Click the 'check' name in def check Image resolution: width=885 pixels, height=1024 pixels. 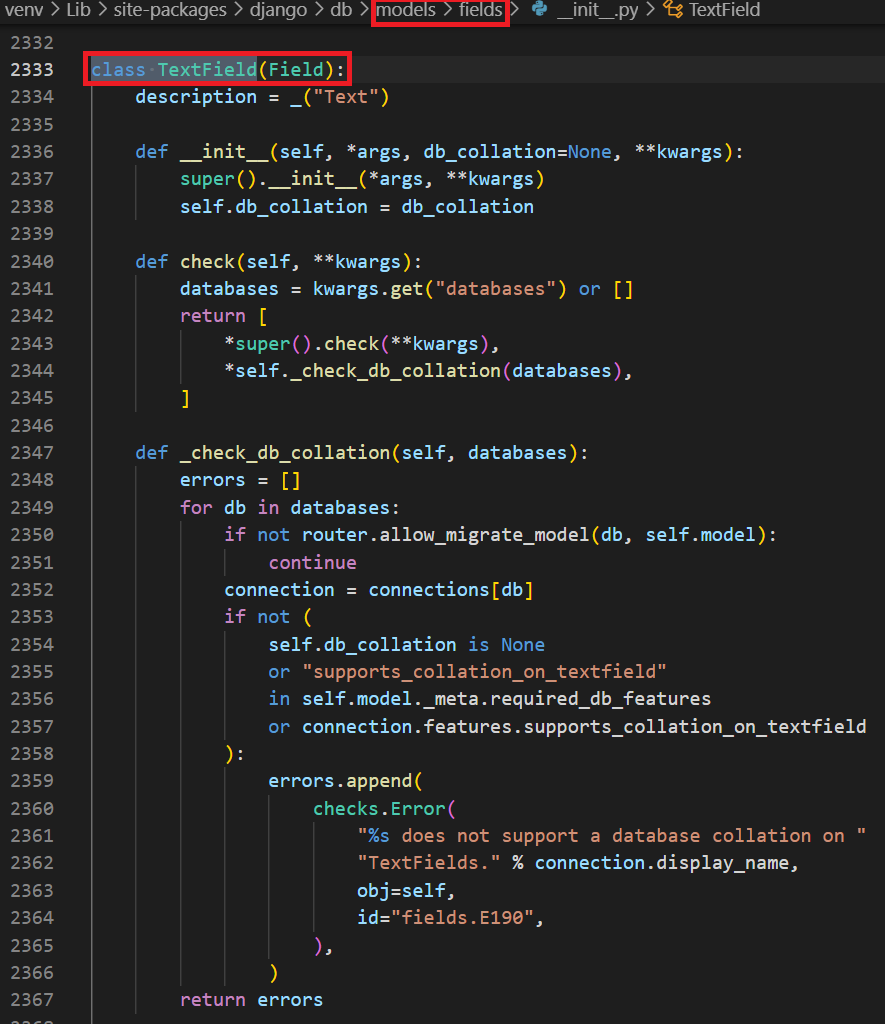(x=207, y=261)
